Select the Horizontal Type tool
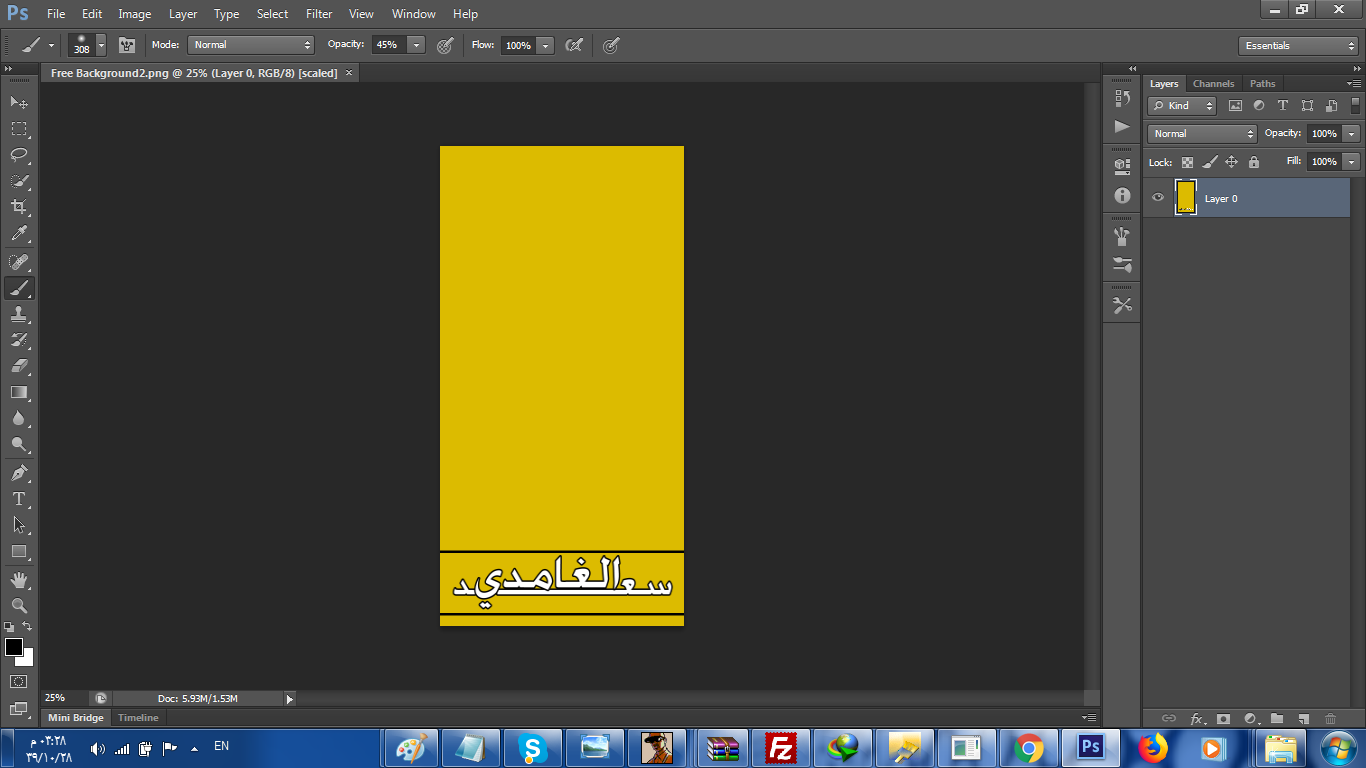Viewport: 1366px width, 768px height. click(19, 499)
